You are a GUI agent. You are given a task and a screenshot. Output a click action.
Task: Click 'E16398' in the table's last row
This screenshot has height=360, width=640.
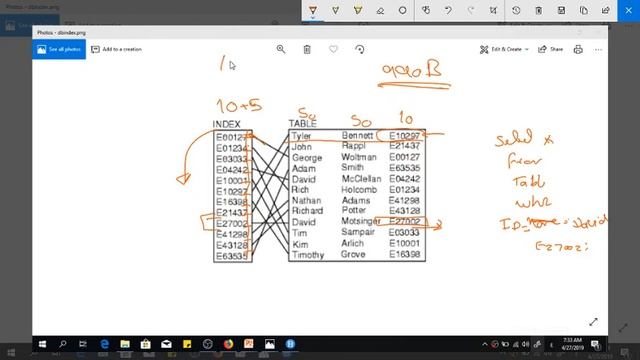(404, 254)
